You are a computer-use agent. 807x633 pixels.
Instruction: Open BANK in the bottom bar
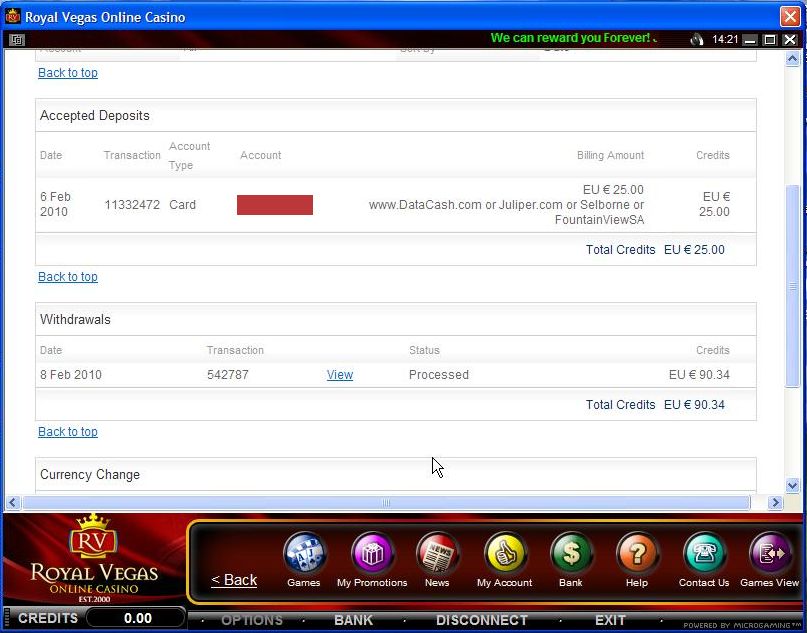tap(354, 620)
